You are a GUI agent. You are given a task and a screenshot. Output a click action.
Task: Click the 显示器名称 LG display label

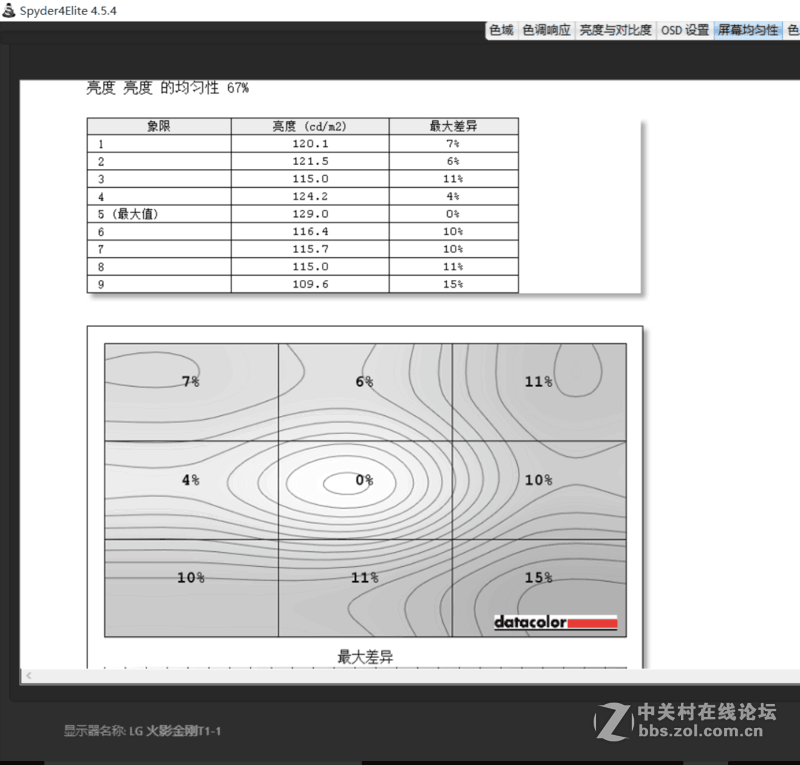point(142,731)
